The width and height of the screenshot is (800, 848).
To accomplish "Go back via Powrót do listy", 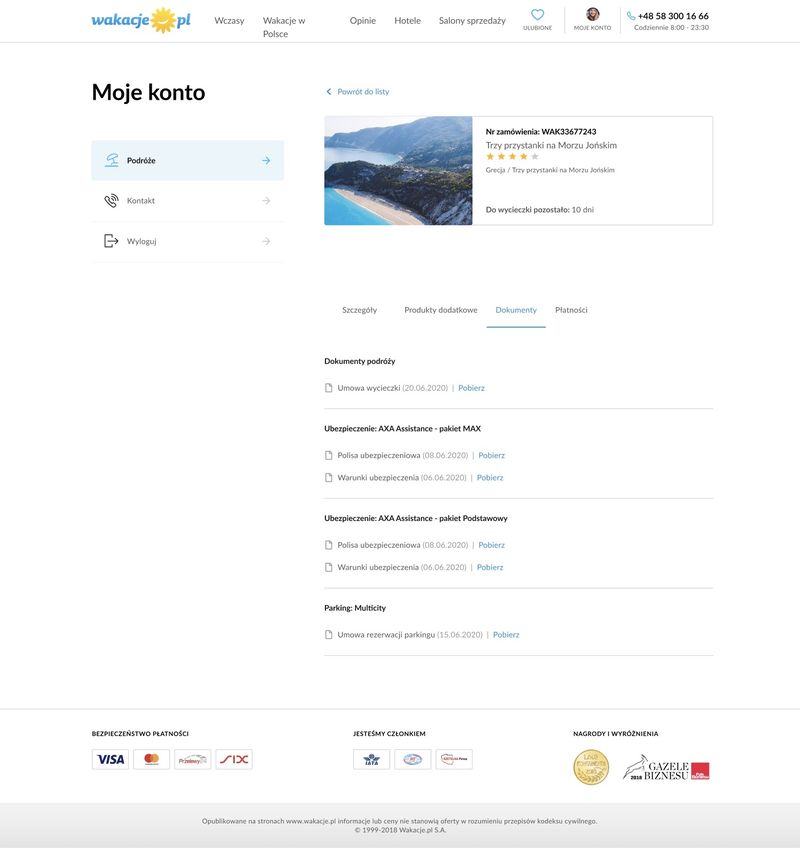I will tap(362, 92).
